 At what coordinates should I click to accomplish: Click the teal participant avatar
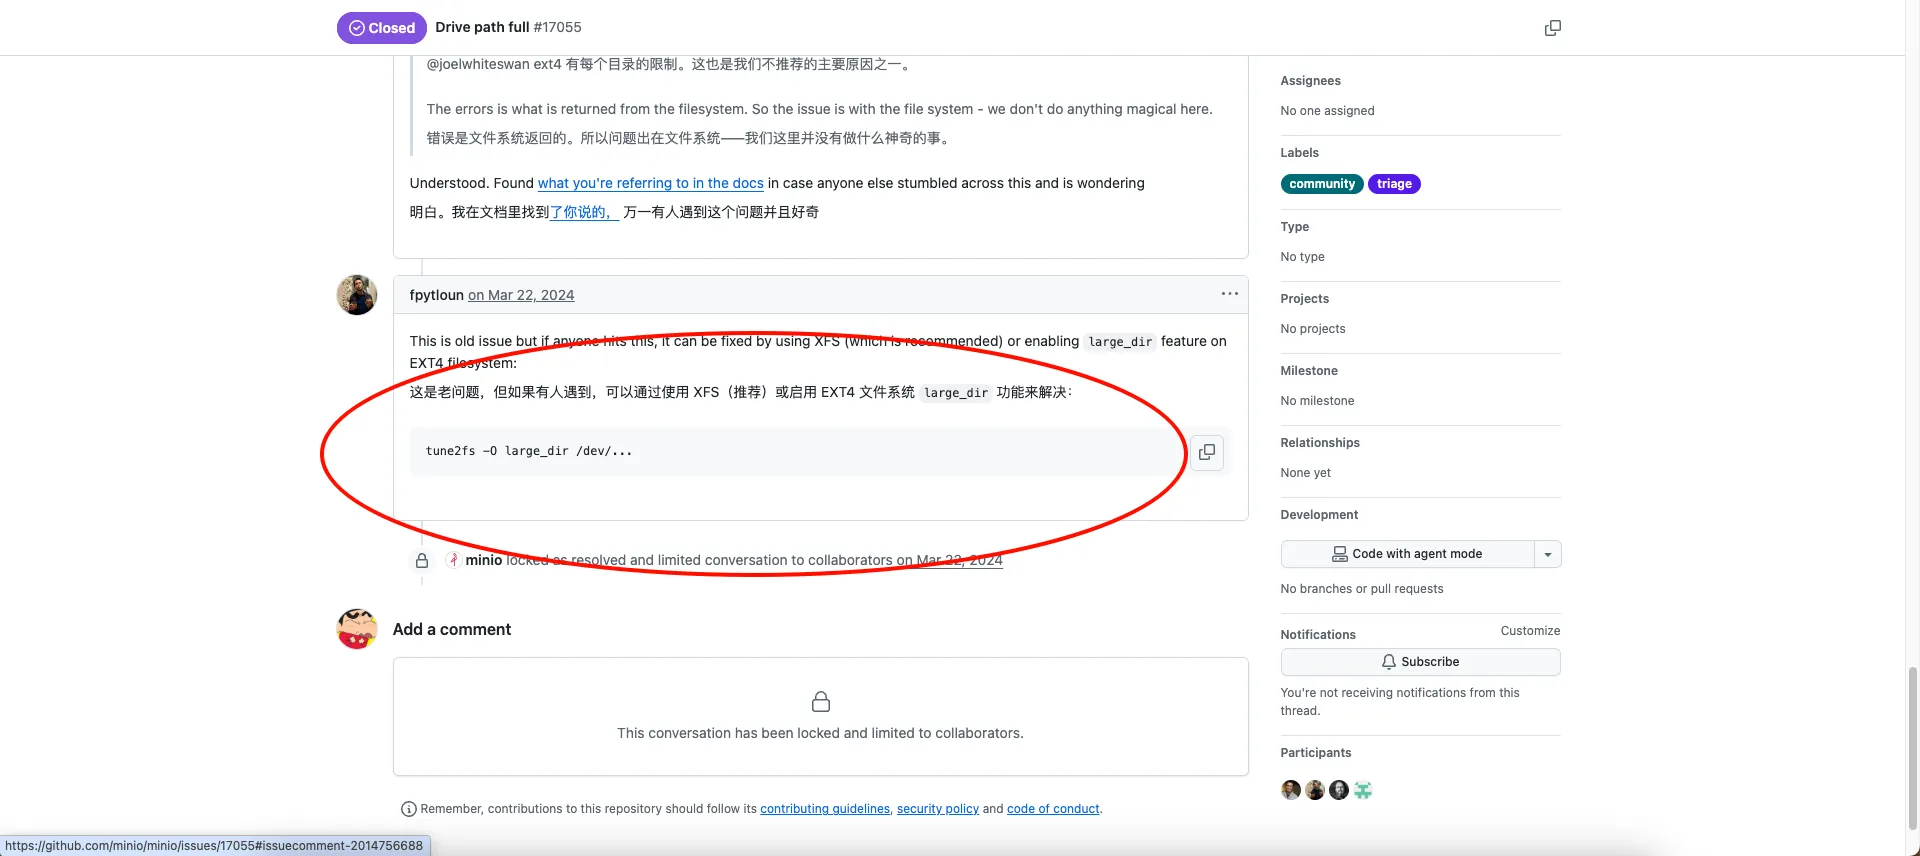[x=1363, y=790]
